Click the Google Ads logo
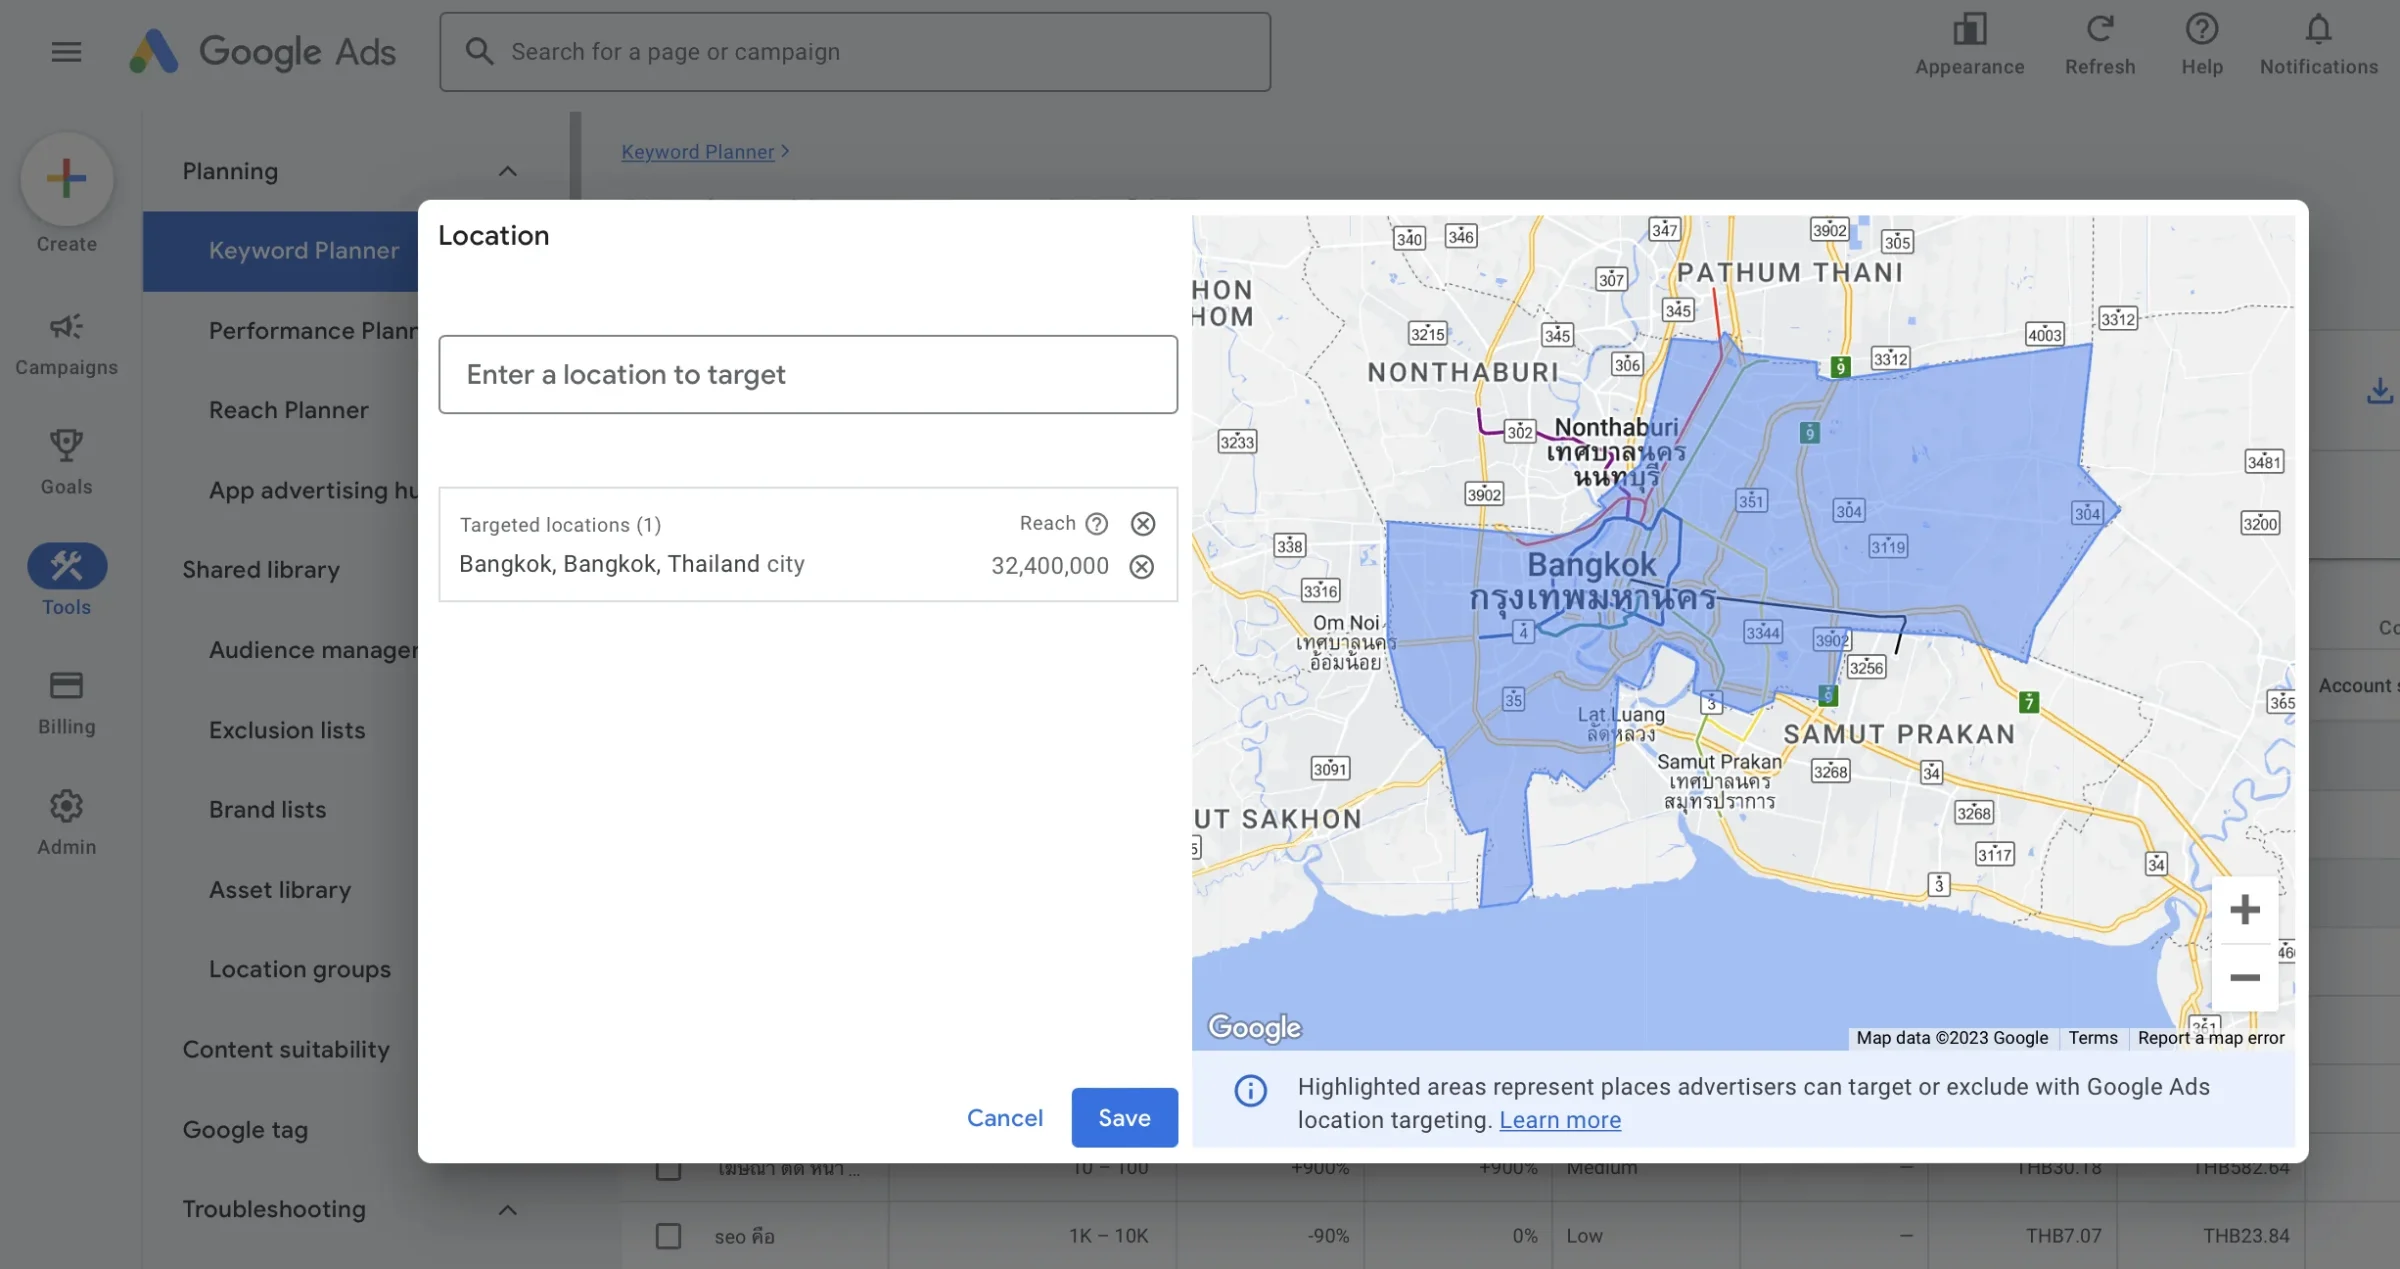The image size is (2400, 1269). pyautogui.click(x=262, y=51)
